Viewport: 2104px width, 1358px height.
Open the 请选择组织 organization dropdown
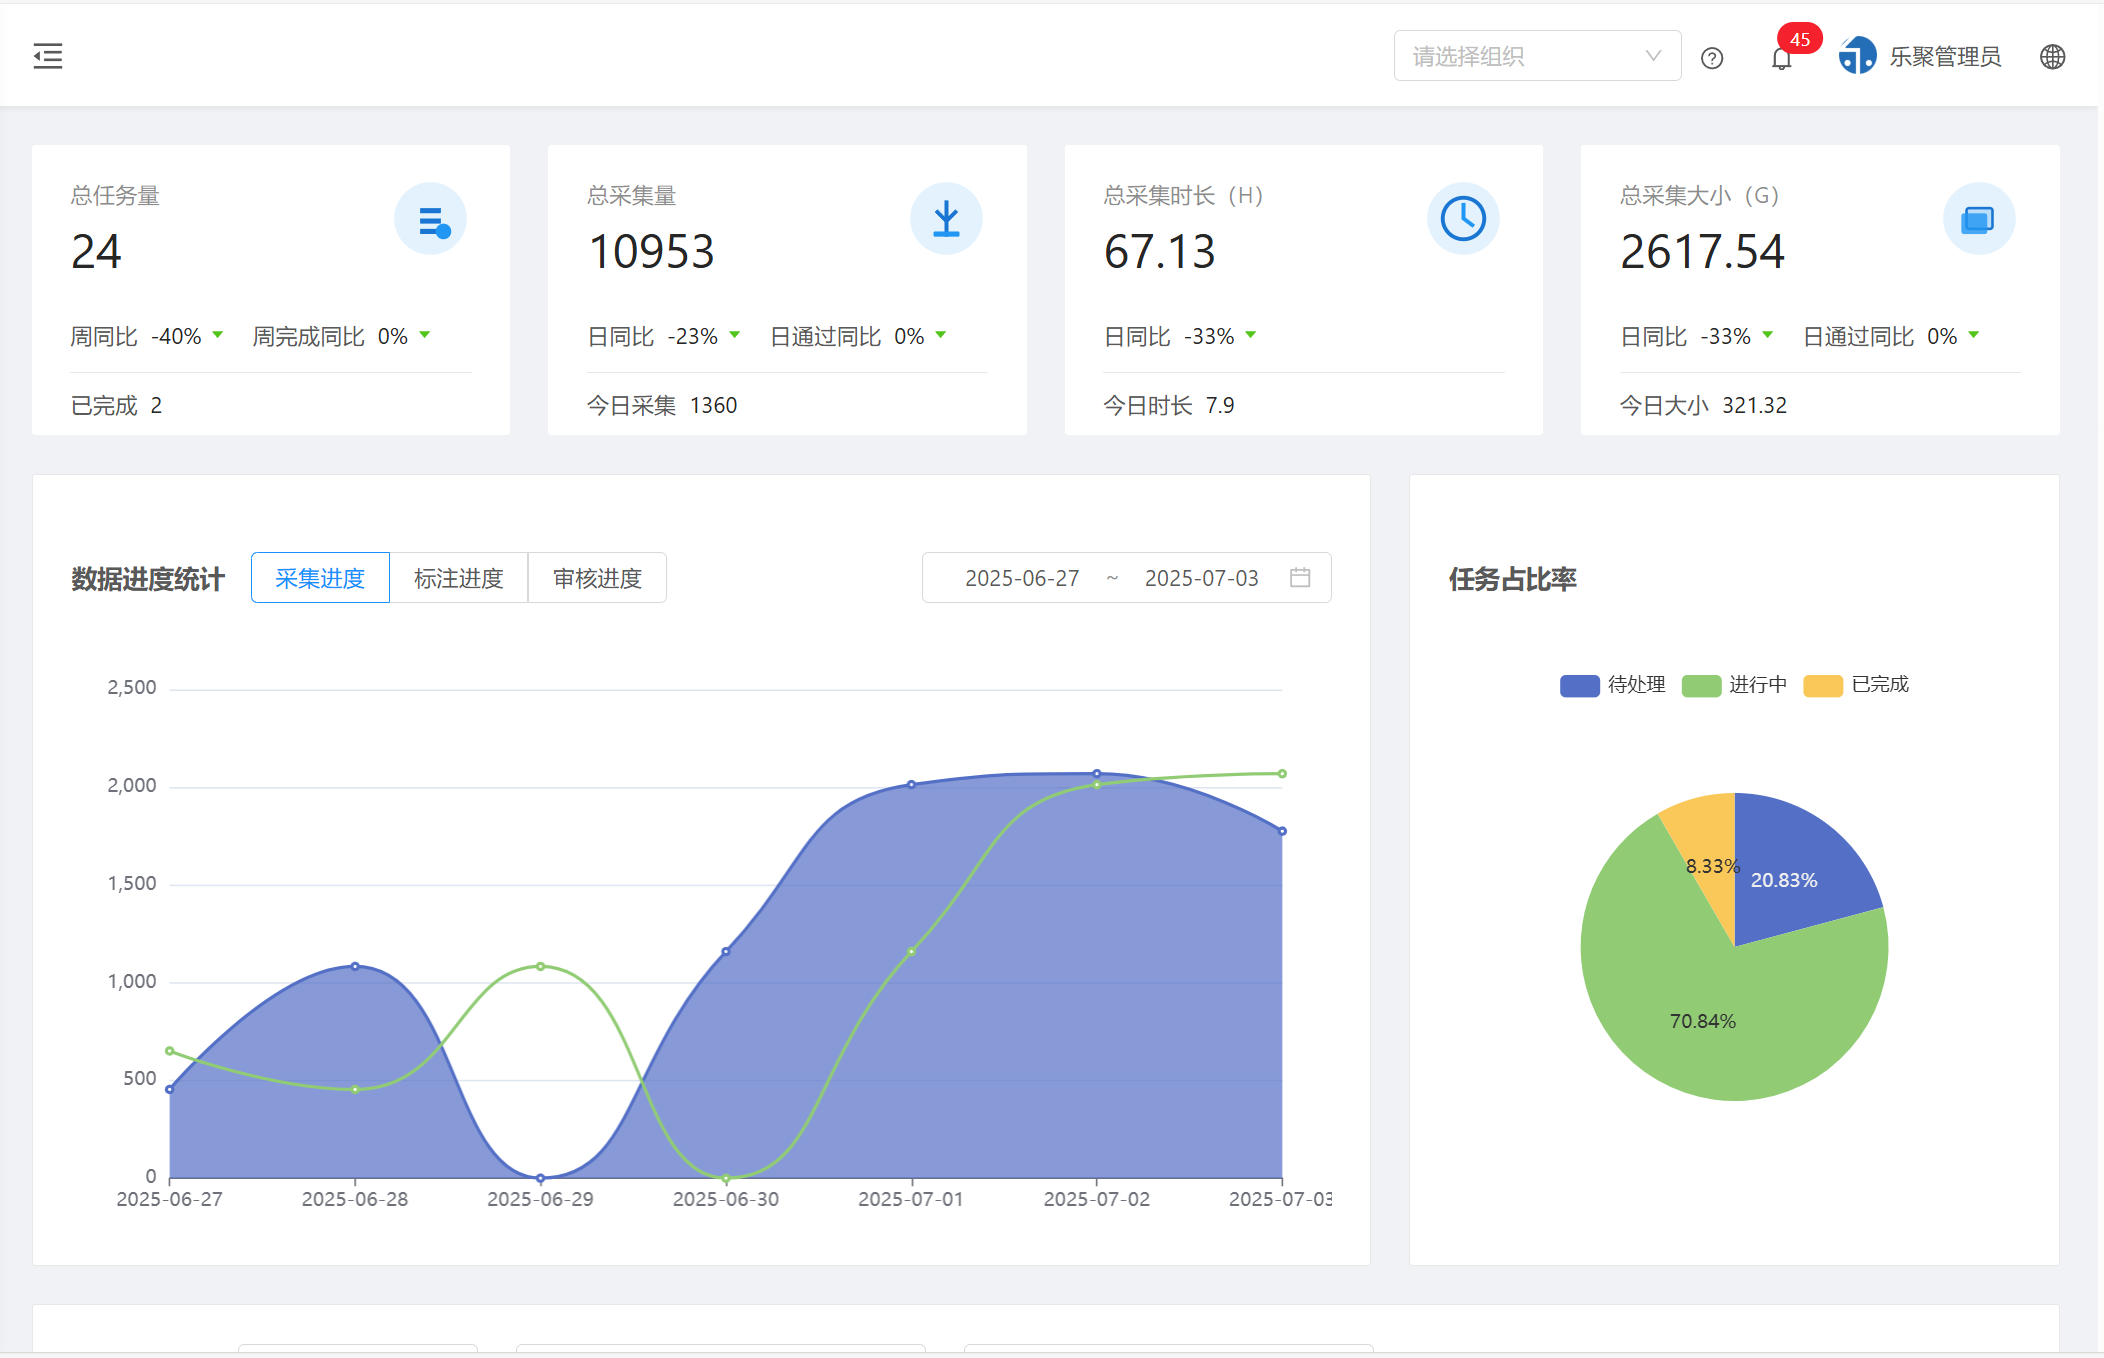pyautogui.click(x=1536, y=56)
